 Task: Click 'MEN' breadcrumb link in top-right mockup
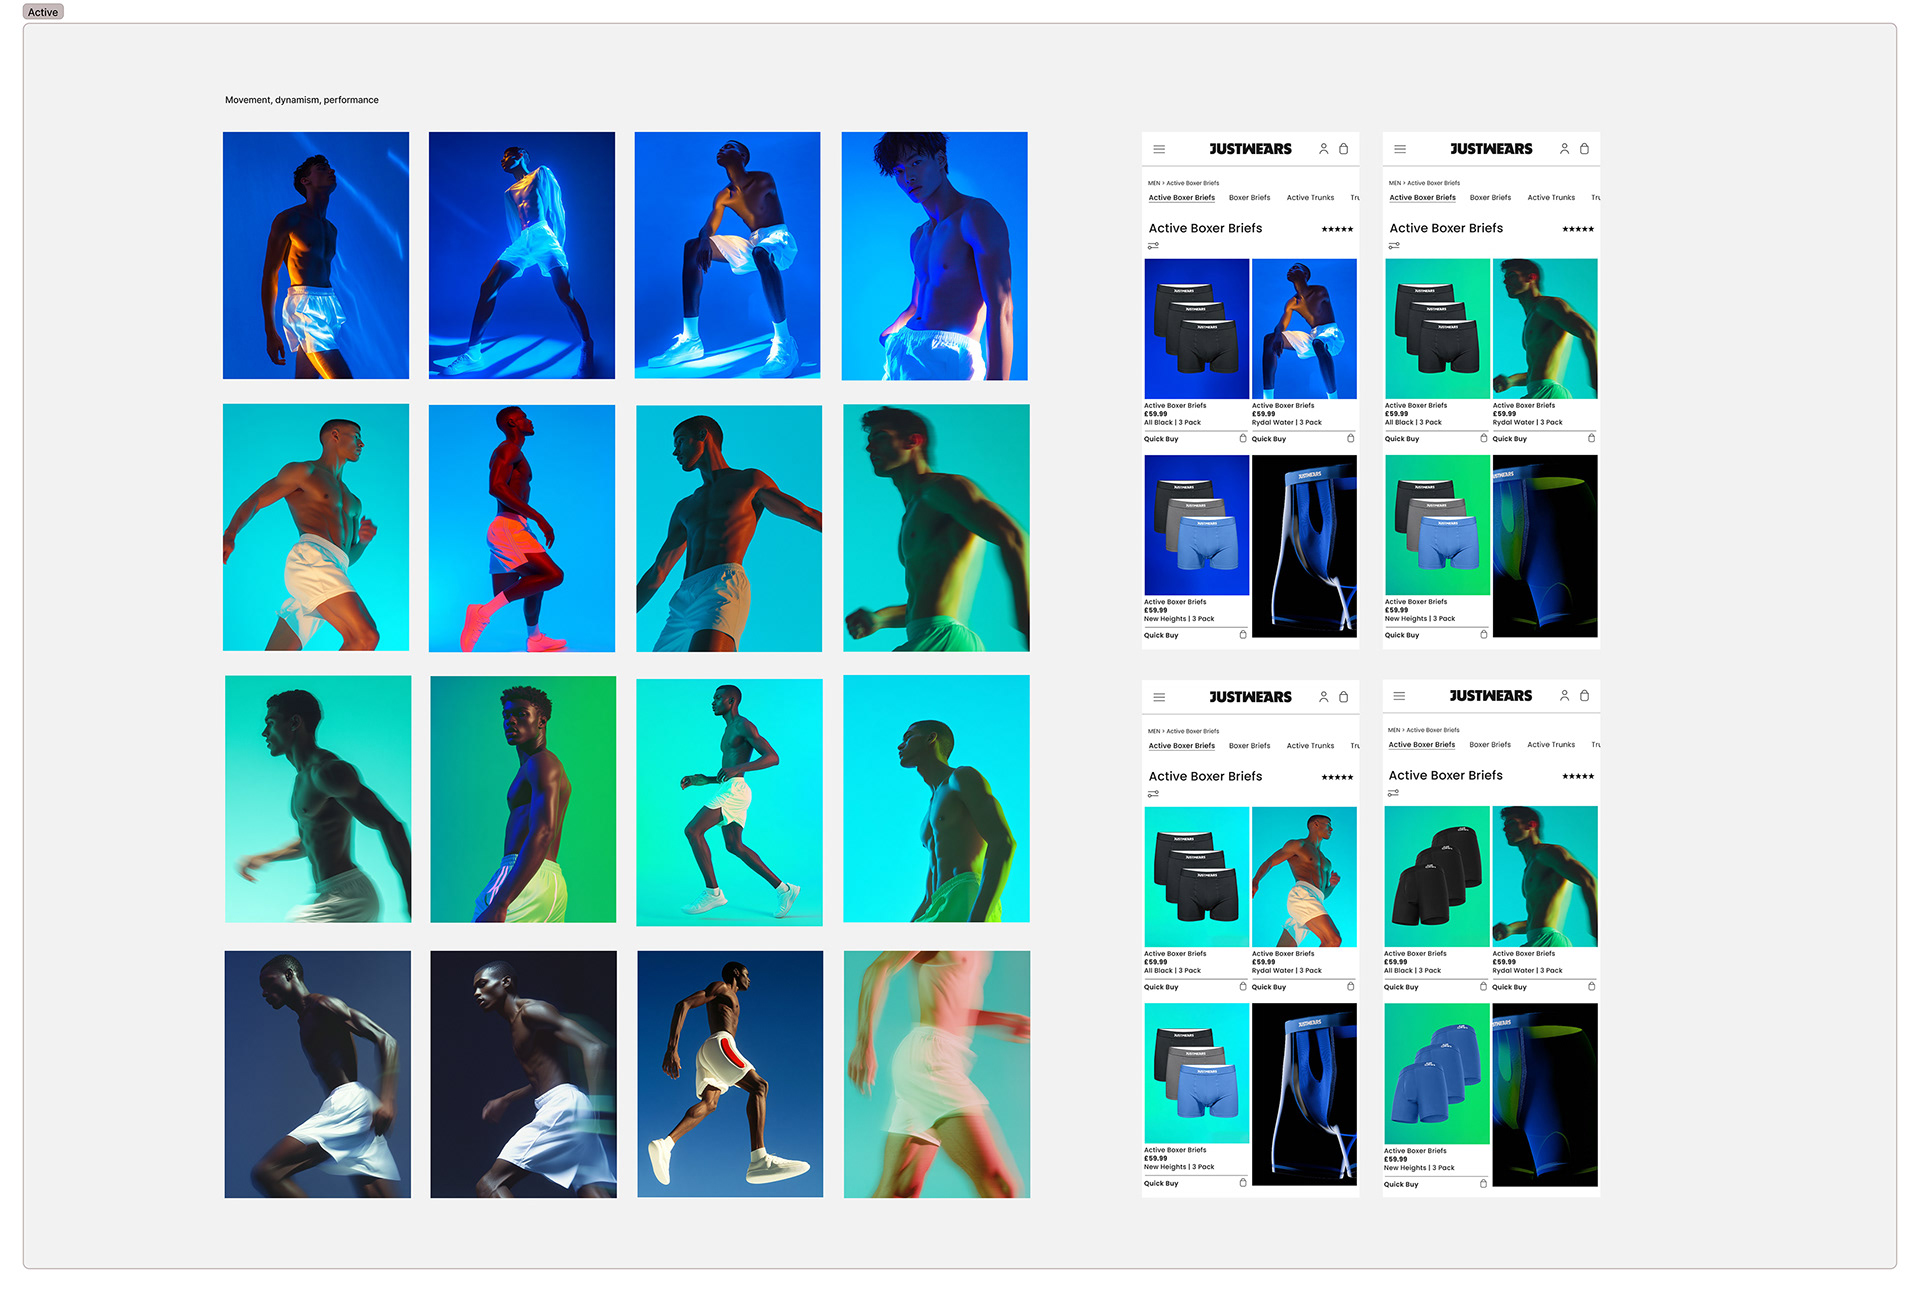pyautogui.click(x=1394, y=183)
